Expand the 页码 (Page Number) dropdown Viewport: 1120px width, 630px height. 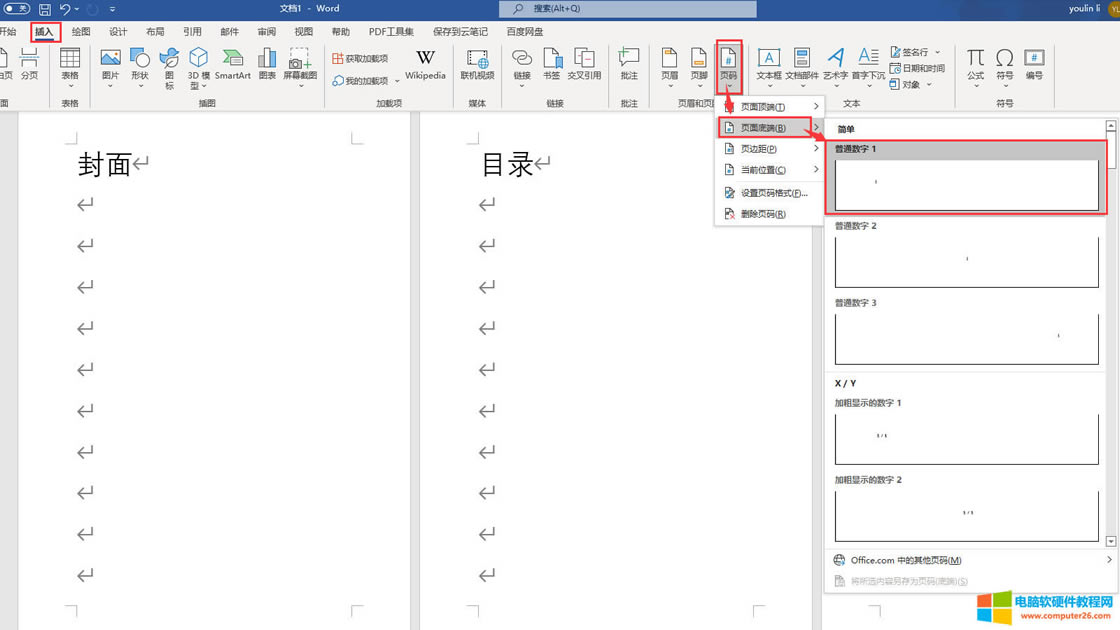[x=729, y=66]
